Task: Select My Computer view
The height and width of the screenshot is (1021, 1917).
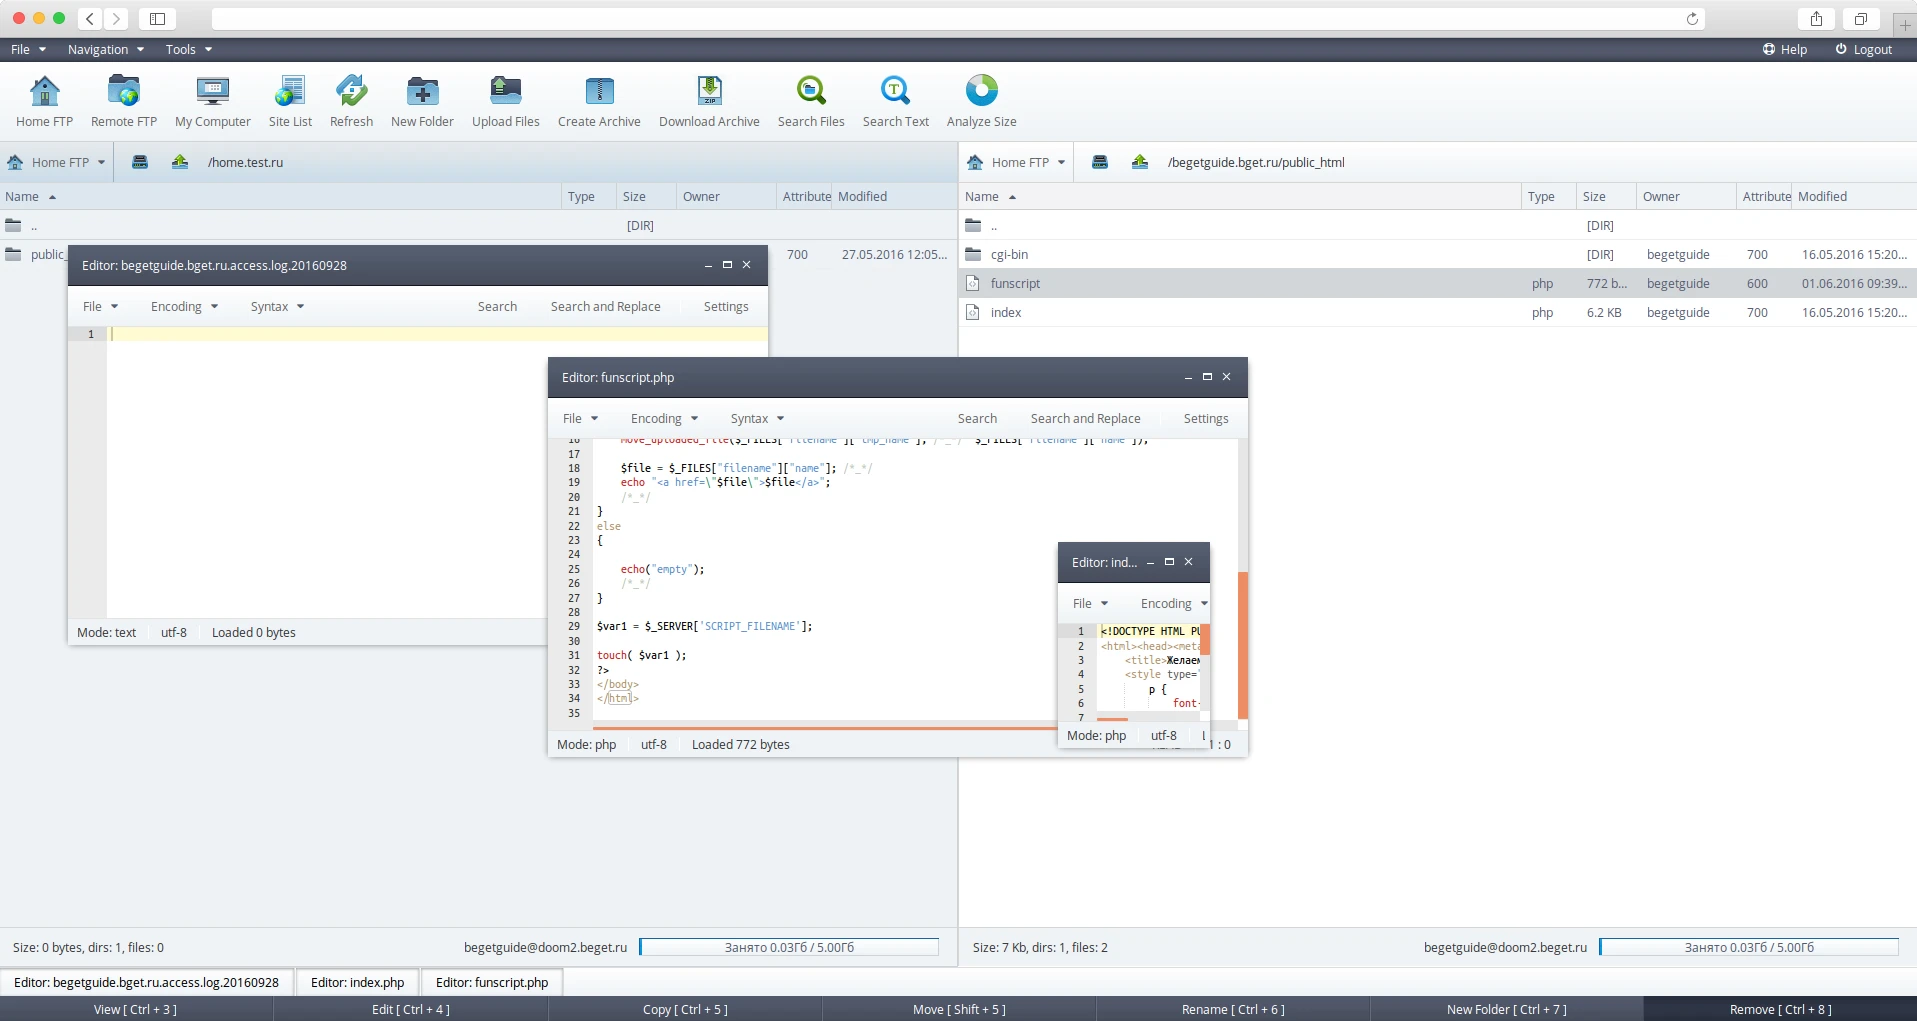Action: (x=212, y=100)
